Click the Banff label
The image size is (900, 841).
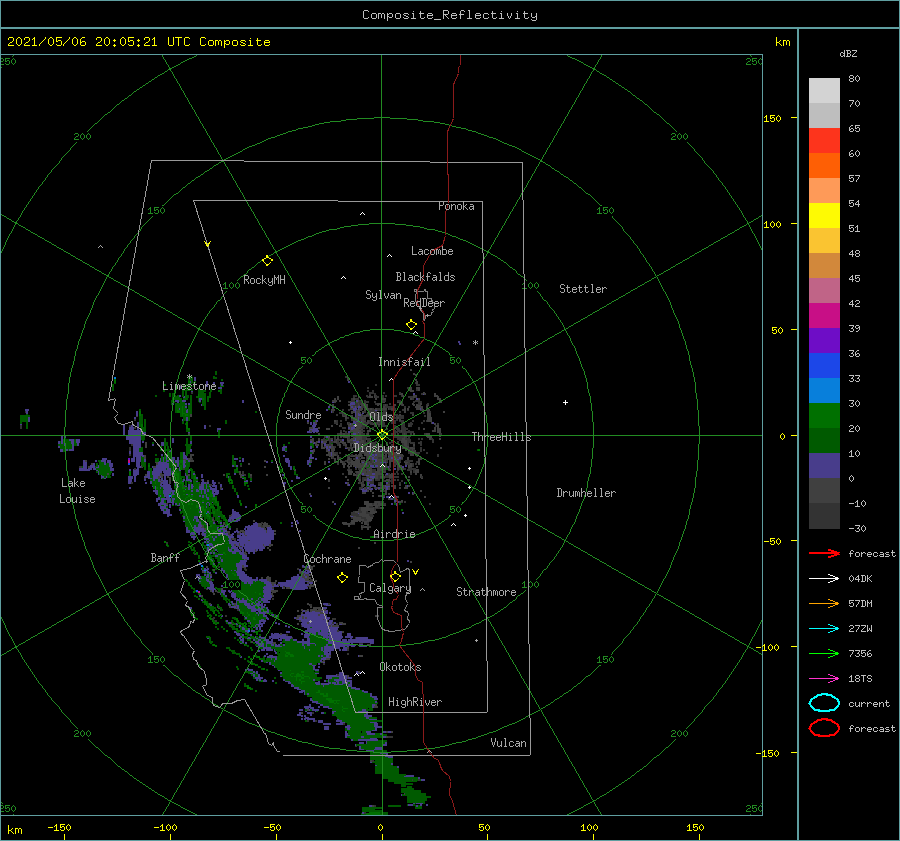click(x=165, y=557)
